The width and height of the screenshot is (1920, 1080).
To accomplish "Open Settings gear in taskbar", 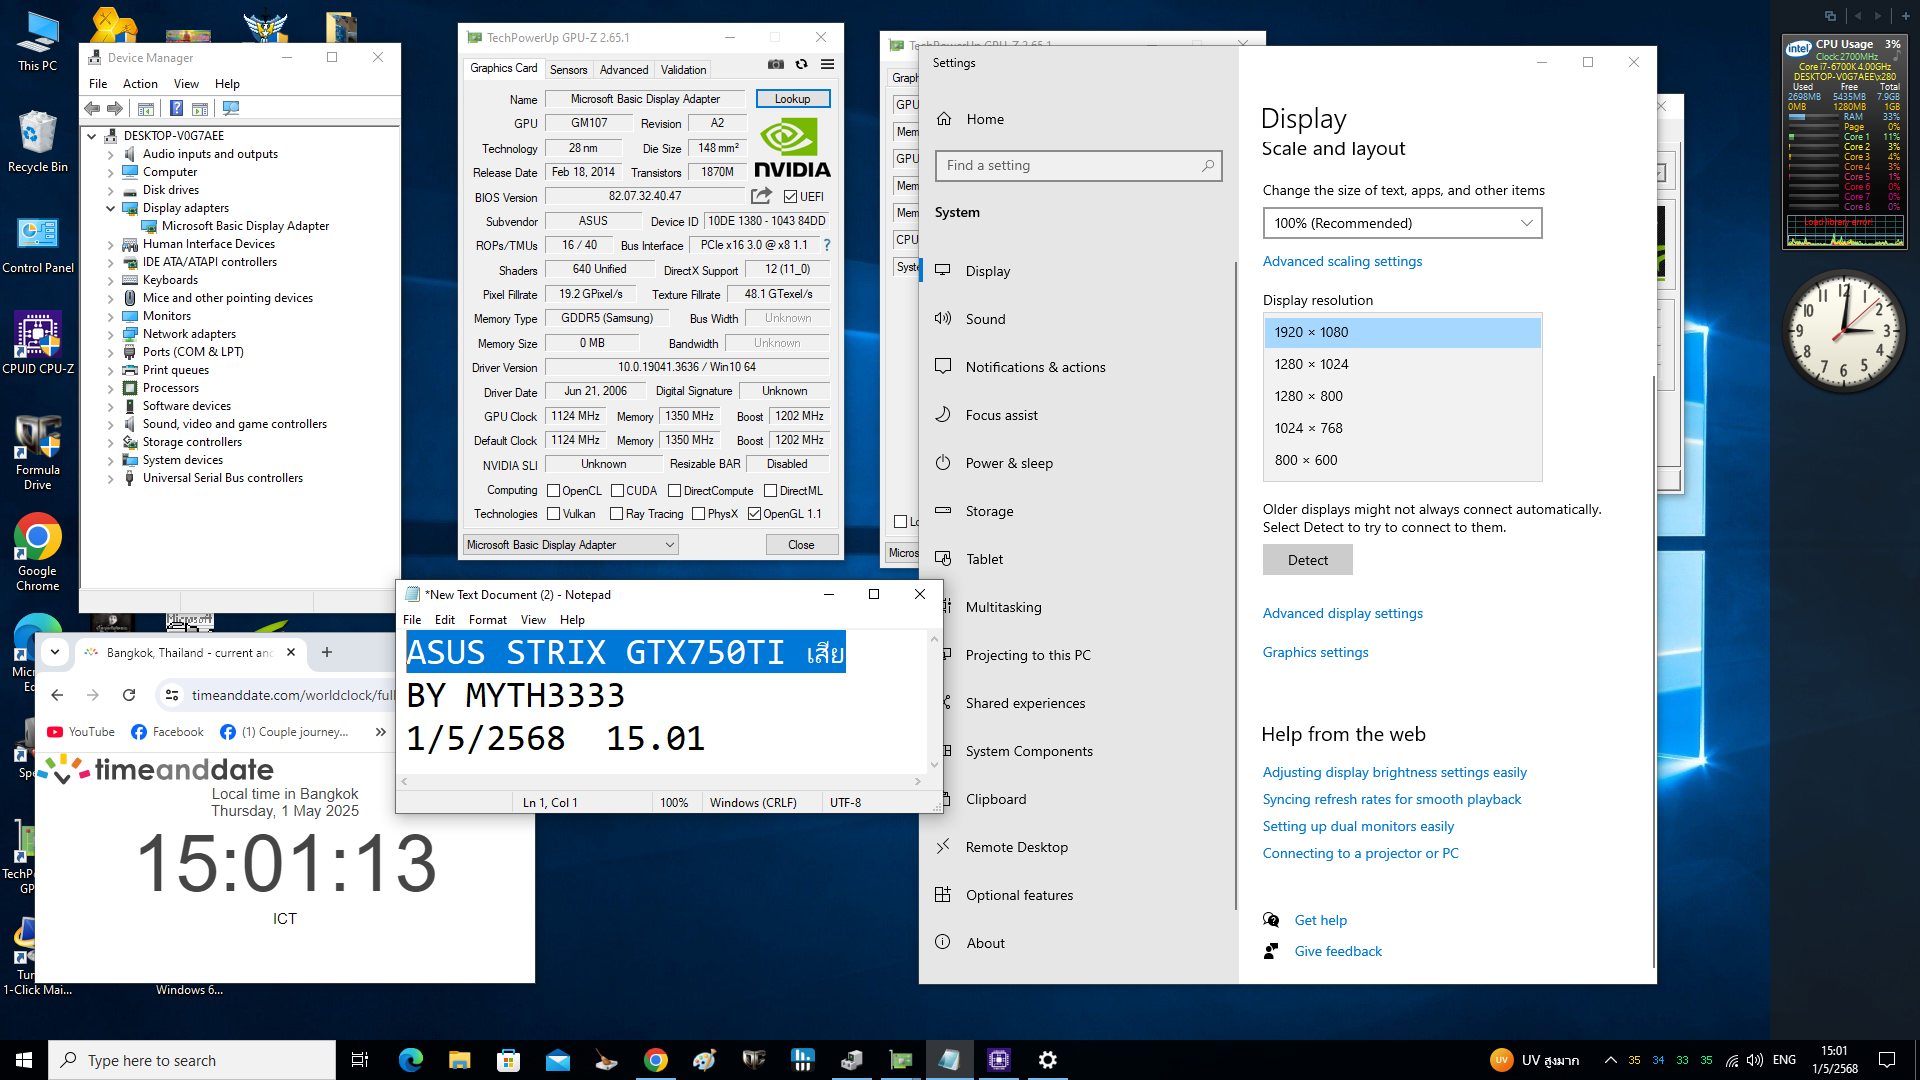I will pos(1047,1060).
